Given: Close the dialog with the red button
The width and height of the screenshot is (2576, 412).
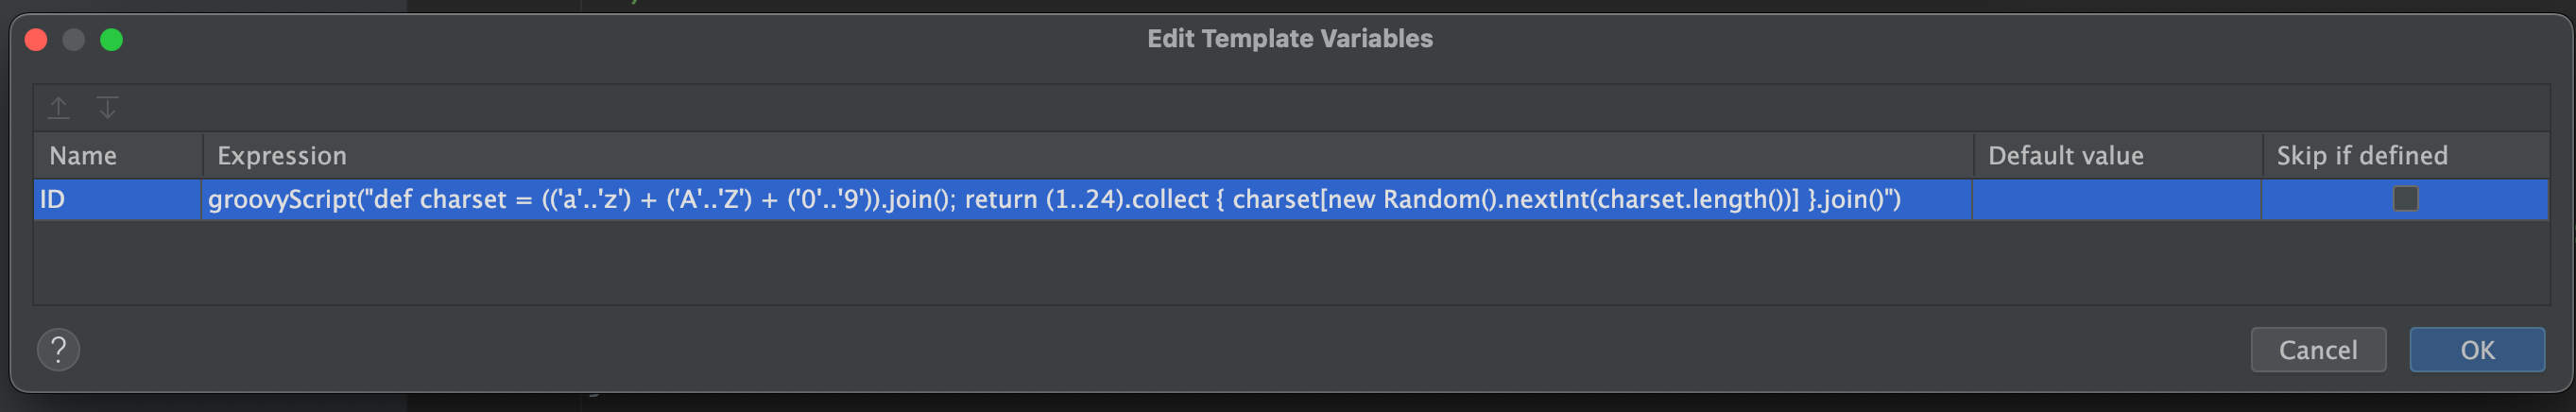Looking at the screenshot, I should pyautogui.click(x=36, y=39).
